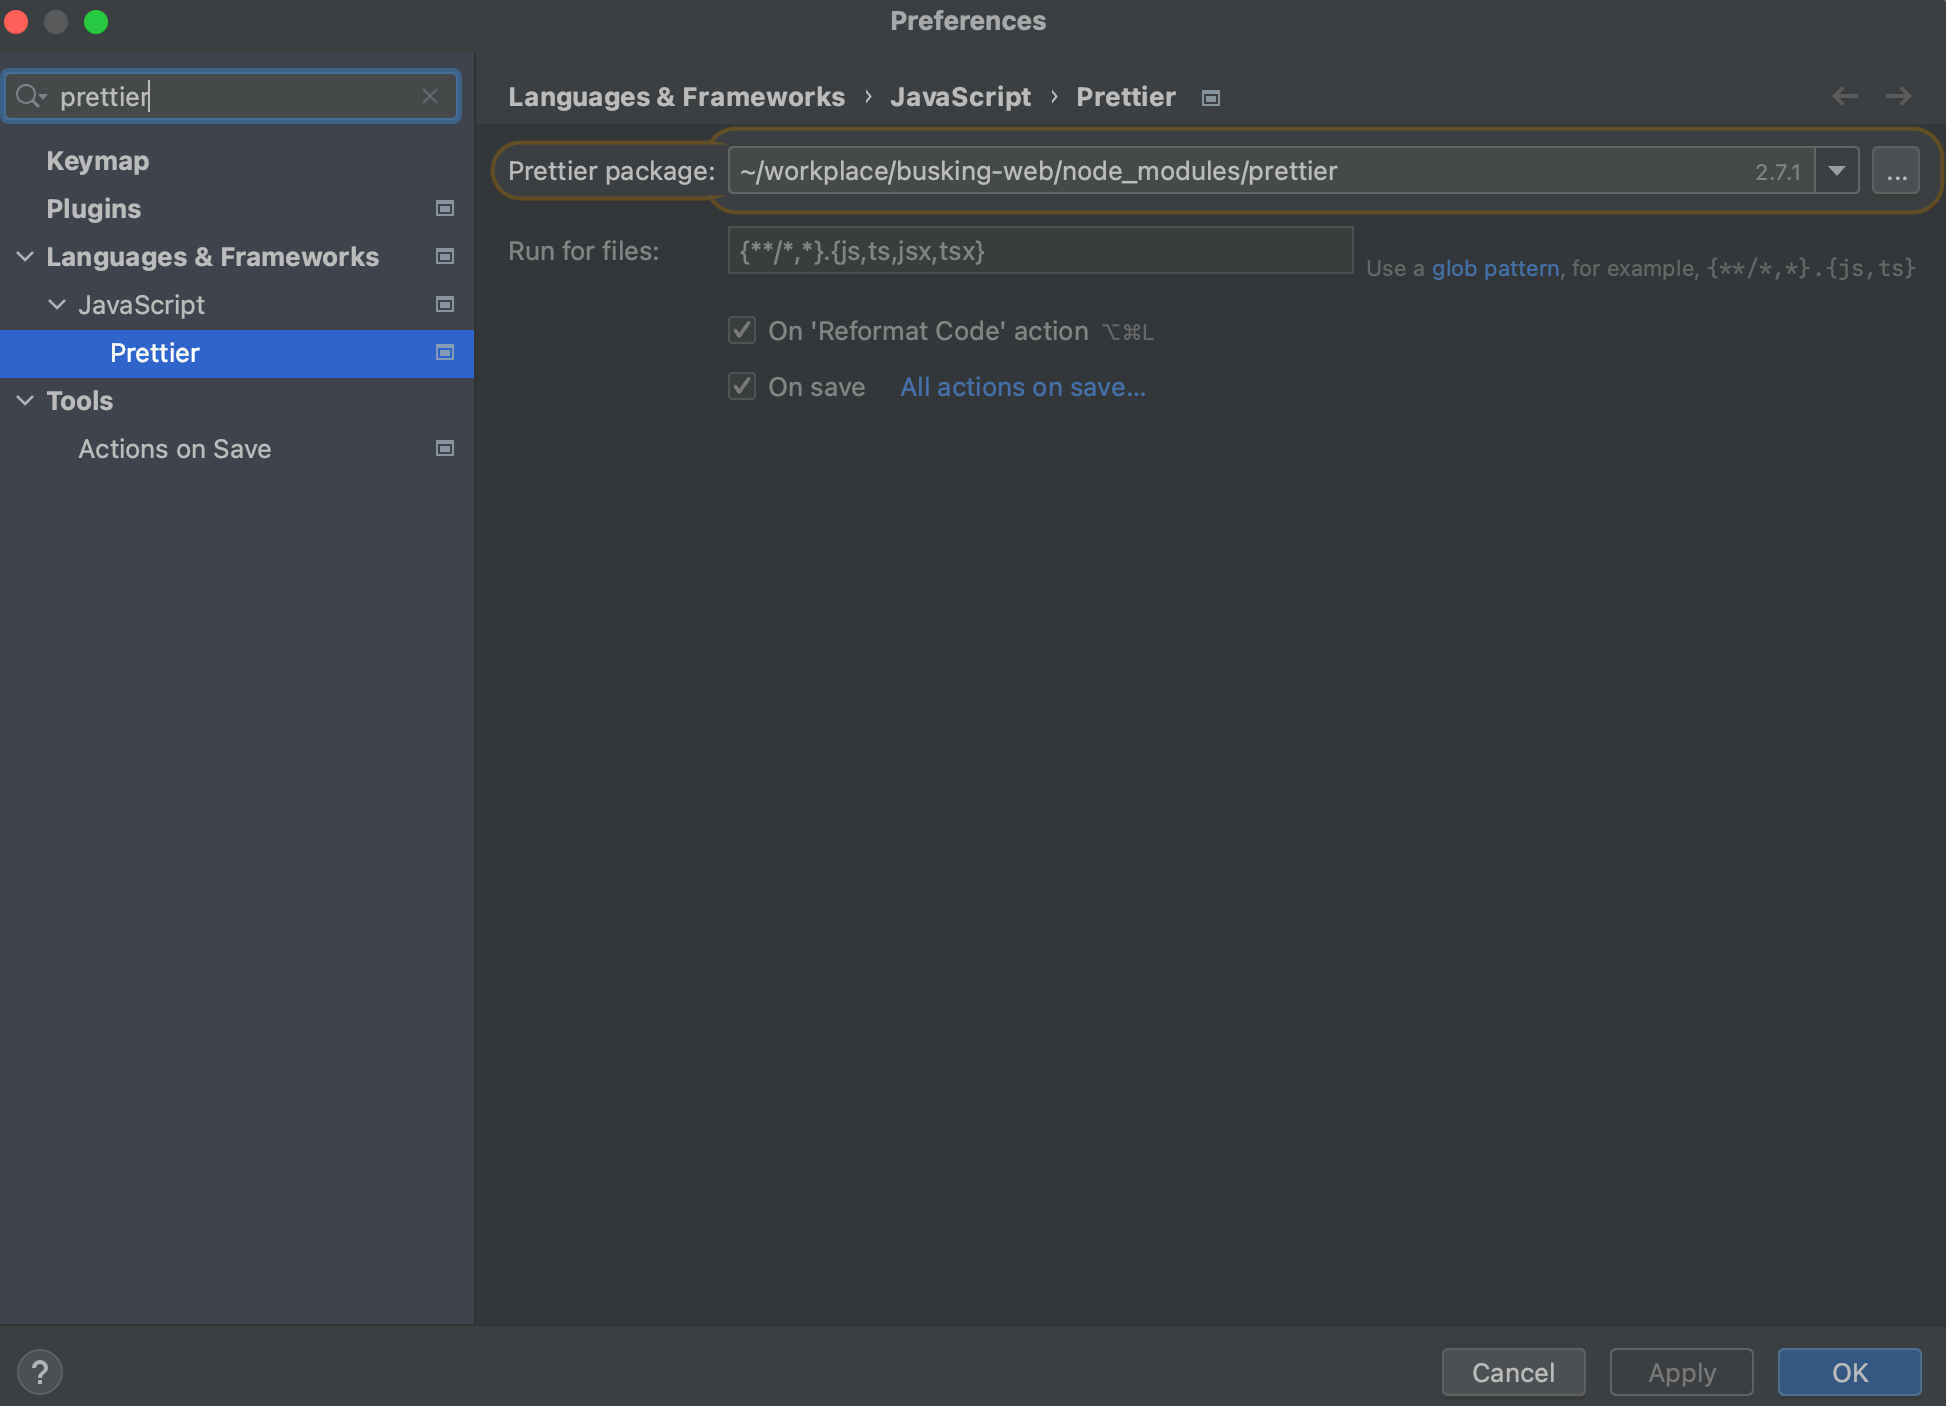Select Actions on Save in the tree
This screenshot has height=1406, width=1946.
coord(175,449)
